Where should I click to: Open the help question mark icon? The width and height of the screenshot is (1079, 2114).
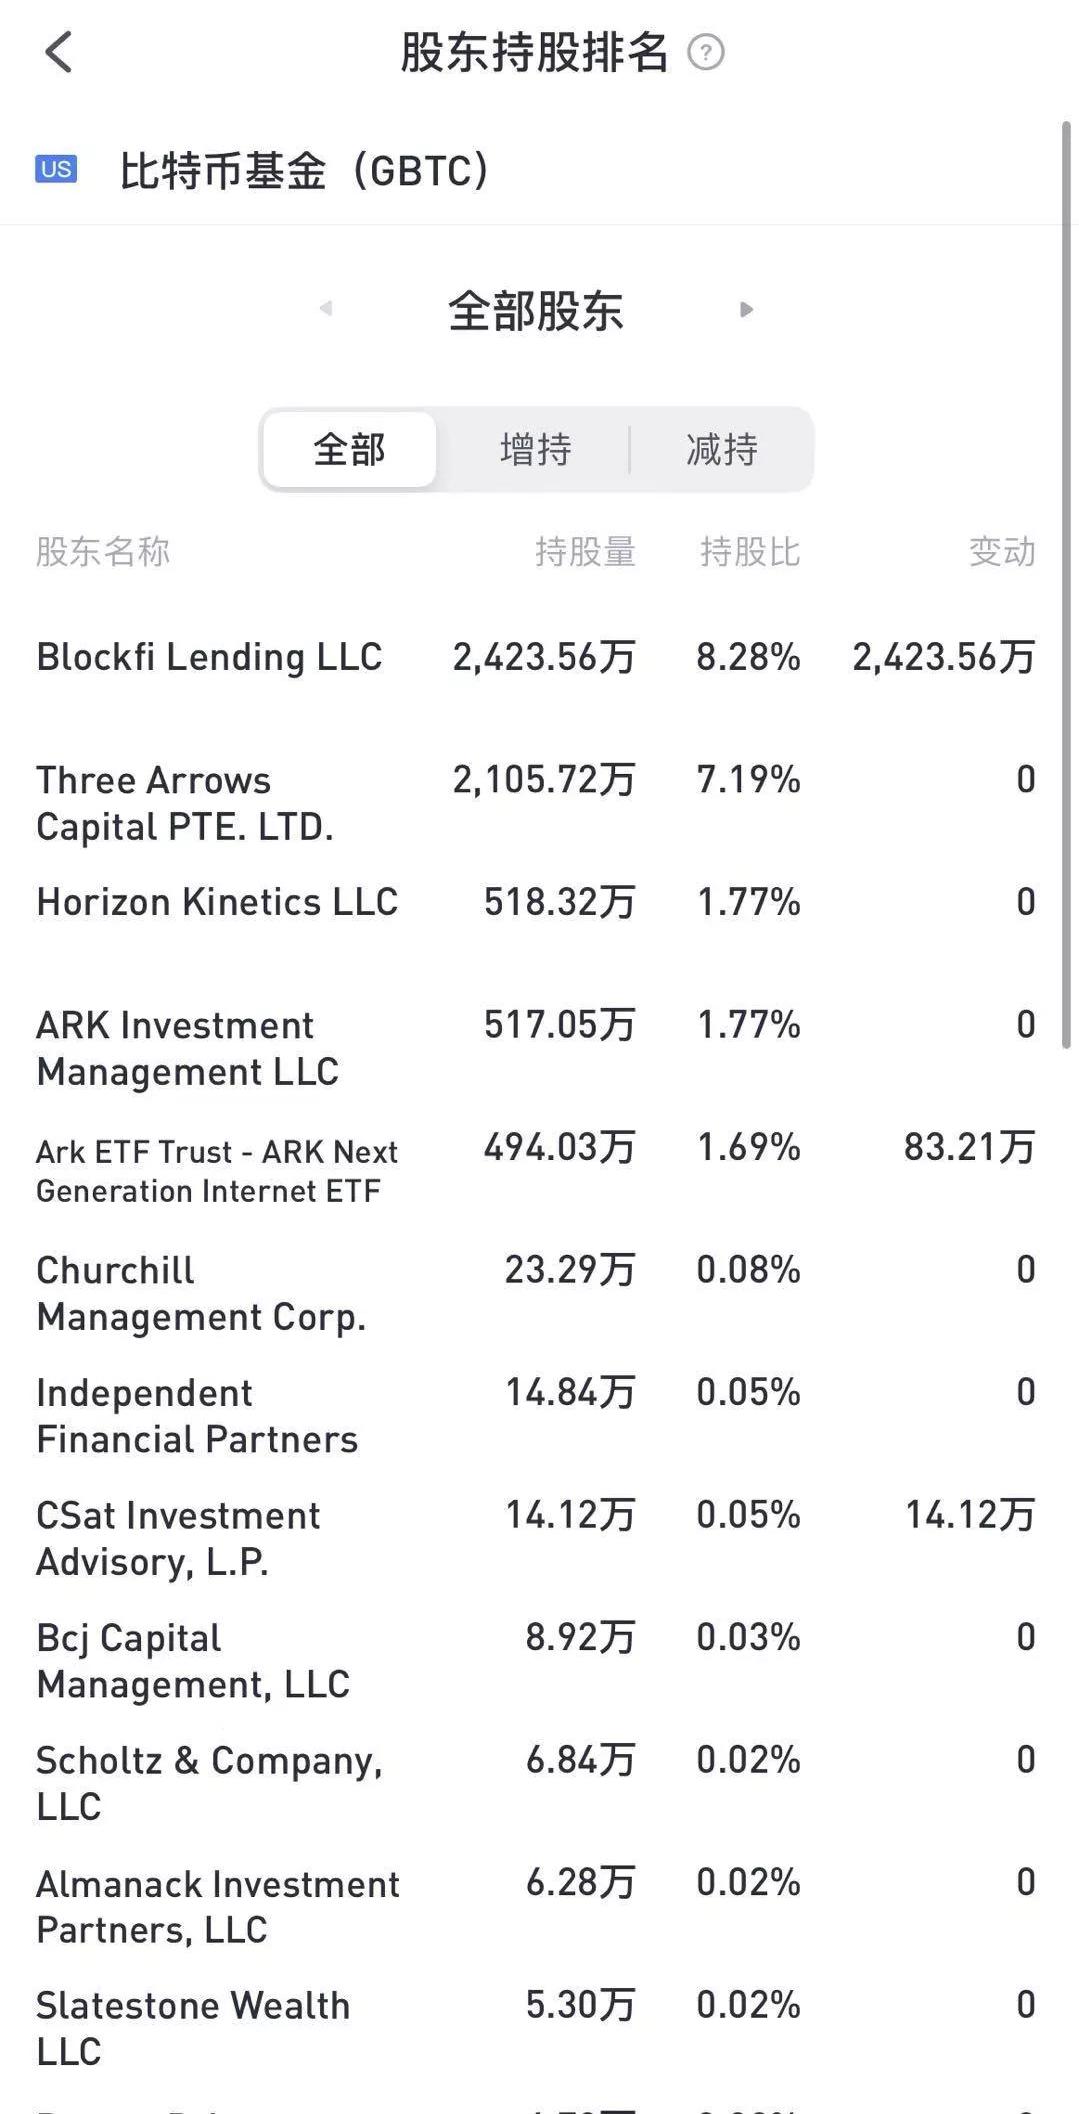pyautogui.click(x=706, y=52)
